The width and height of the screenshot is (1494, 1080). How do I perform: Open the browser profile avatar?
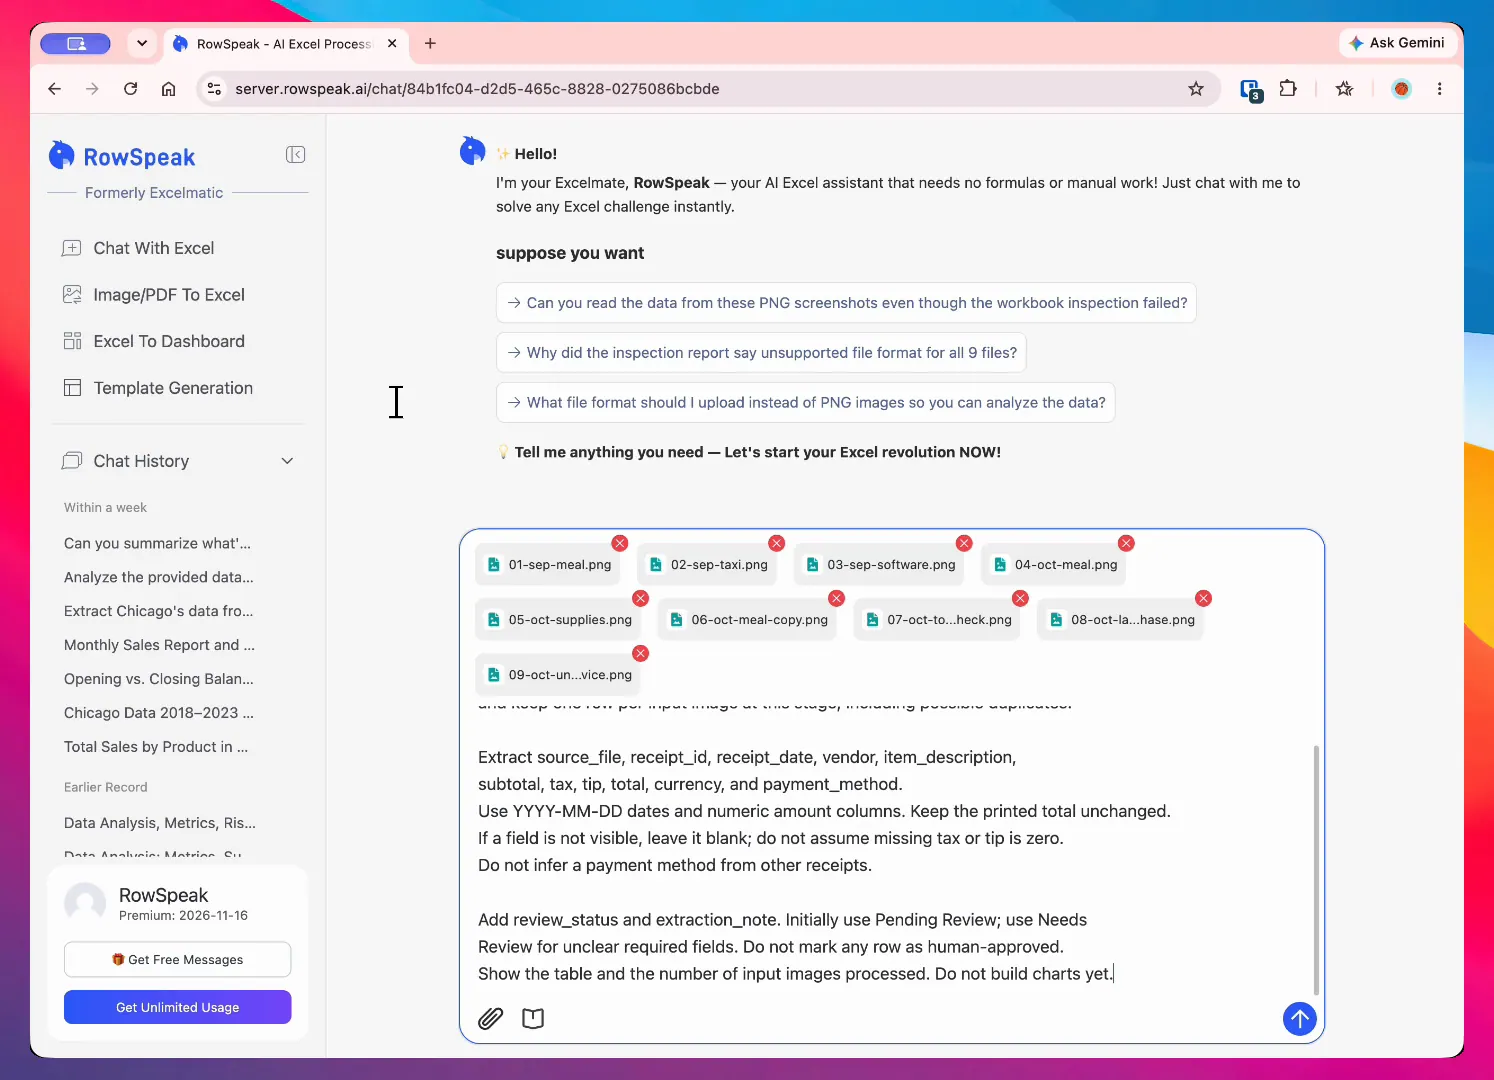(1402, 89)
